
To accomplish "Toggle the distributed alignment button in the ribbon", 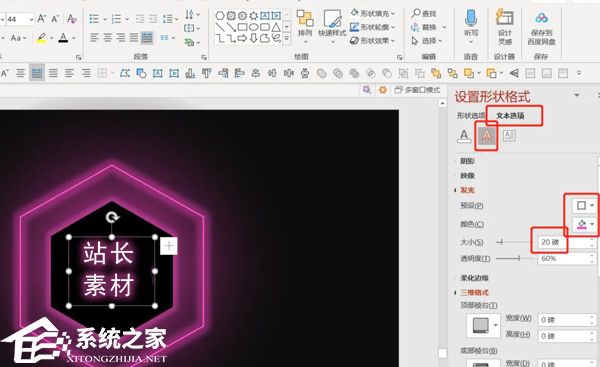I will pos(147,38).
